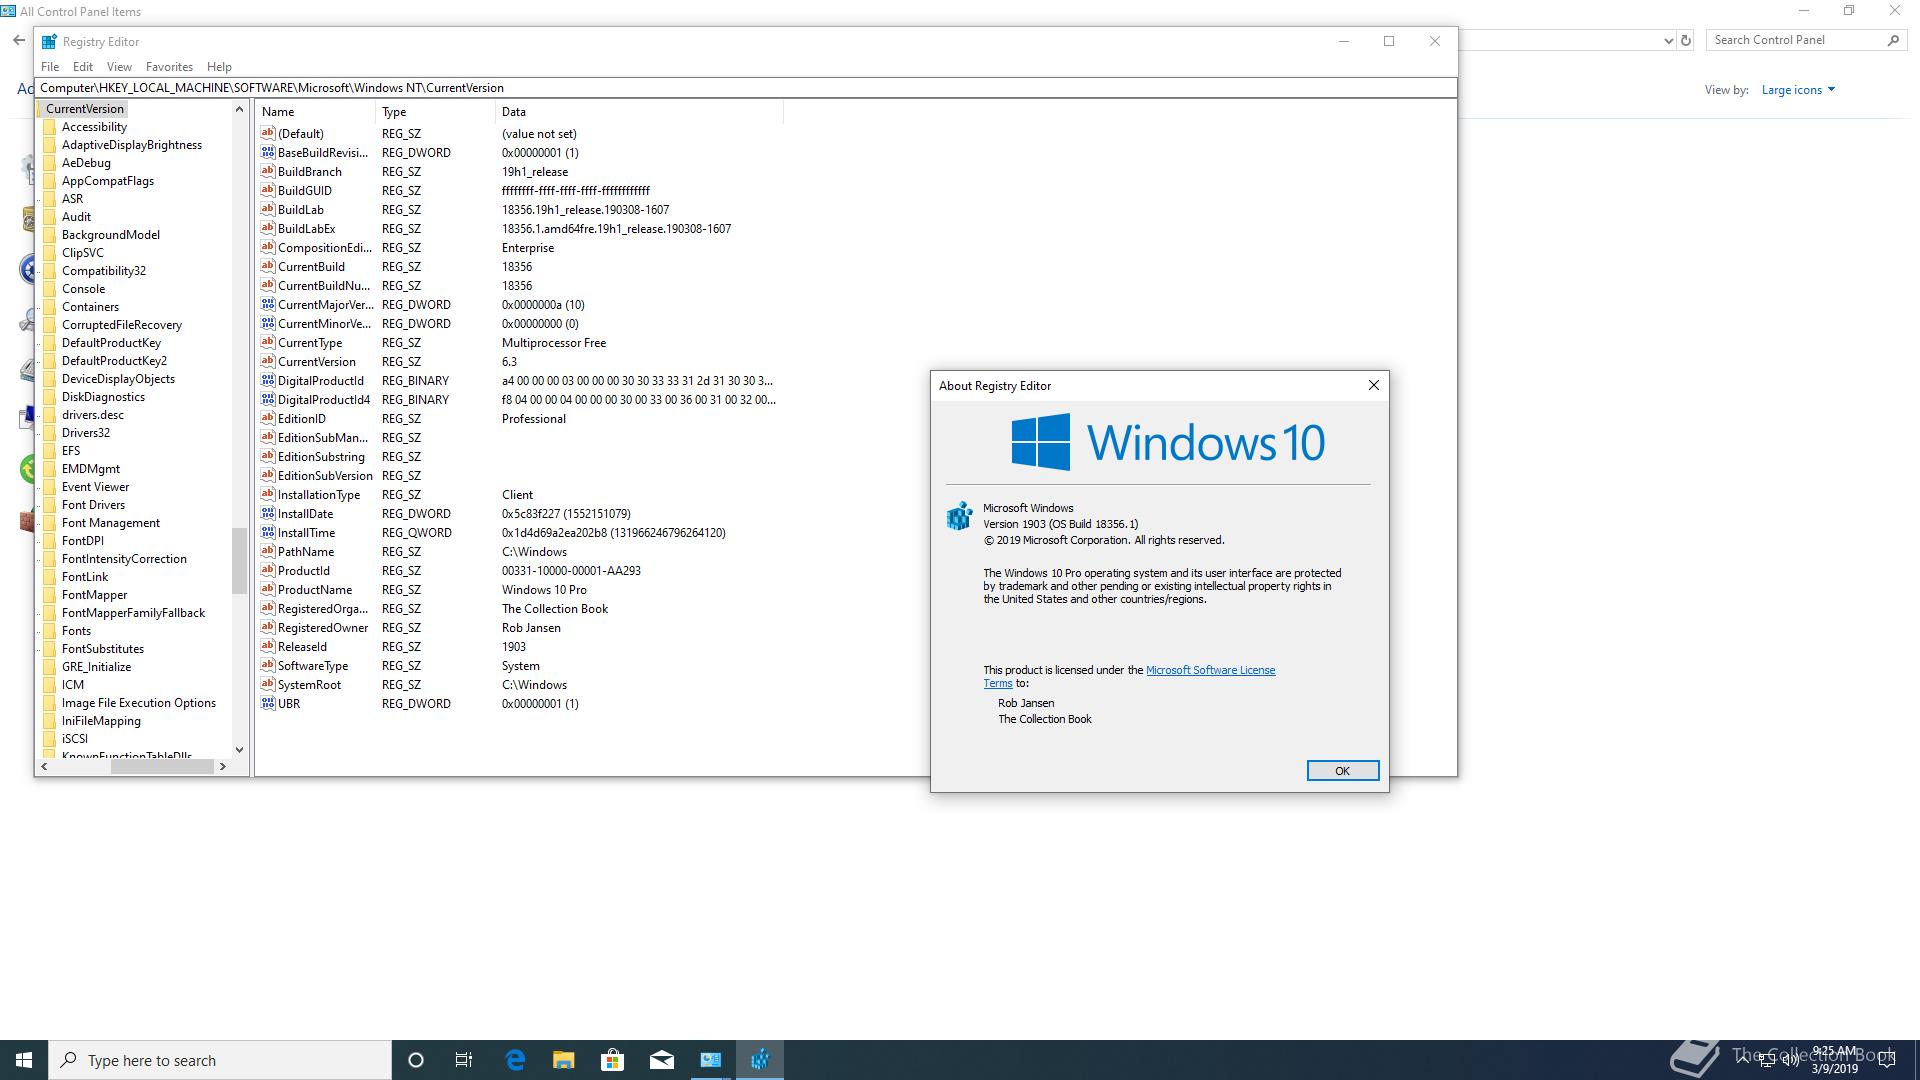The image size is (1920, 1080).
Task: Expand the Control Panel address history dropdown
Action: [x=1668, y=41]
